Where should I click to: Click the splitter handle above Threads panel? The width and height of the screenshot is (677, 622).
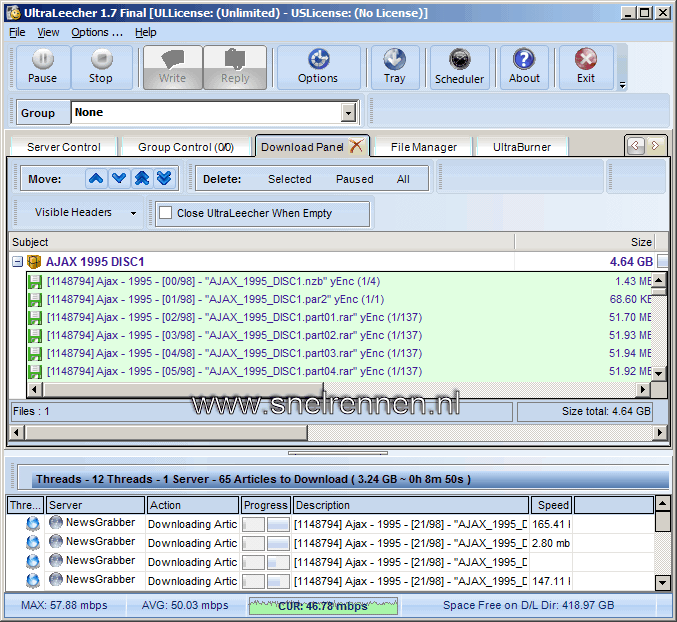click(338, 453)
